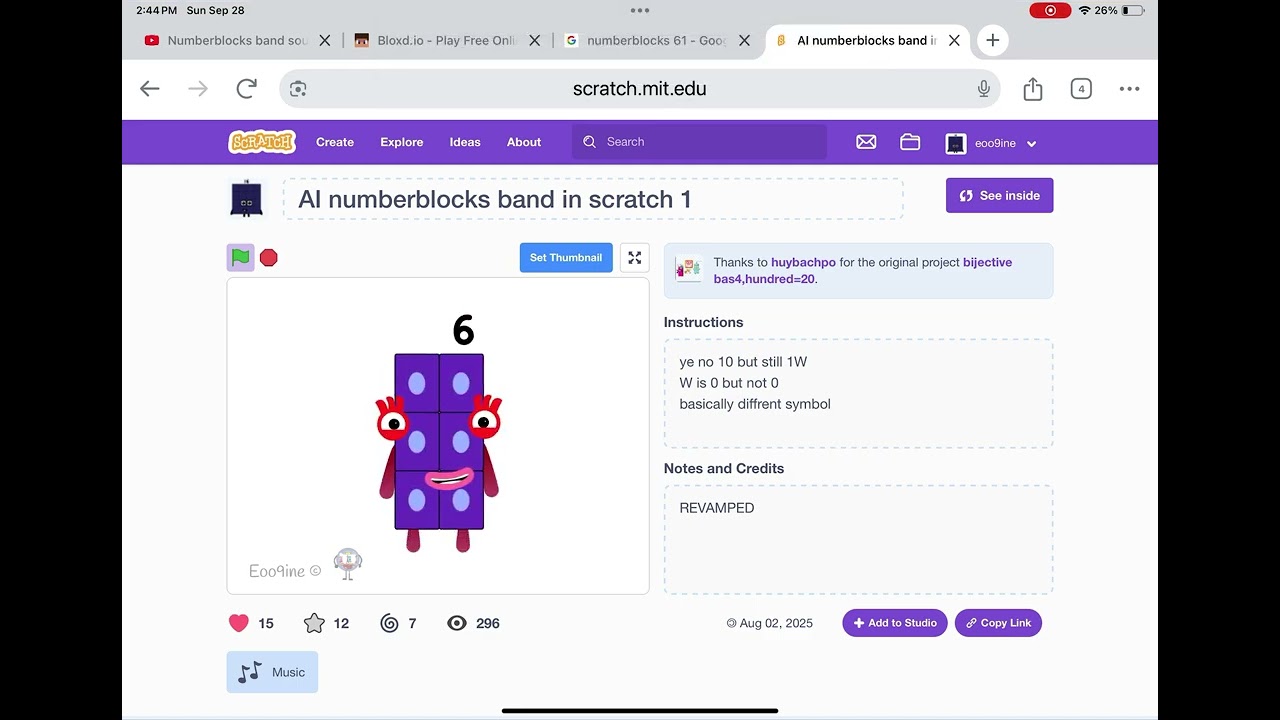Tap the three-dot multitasking control
Screen dimensions: 1280x720
point(640,10)
